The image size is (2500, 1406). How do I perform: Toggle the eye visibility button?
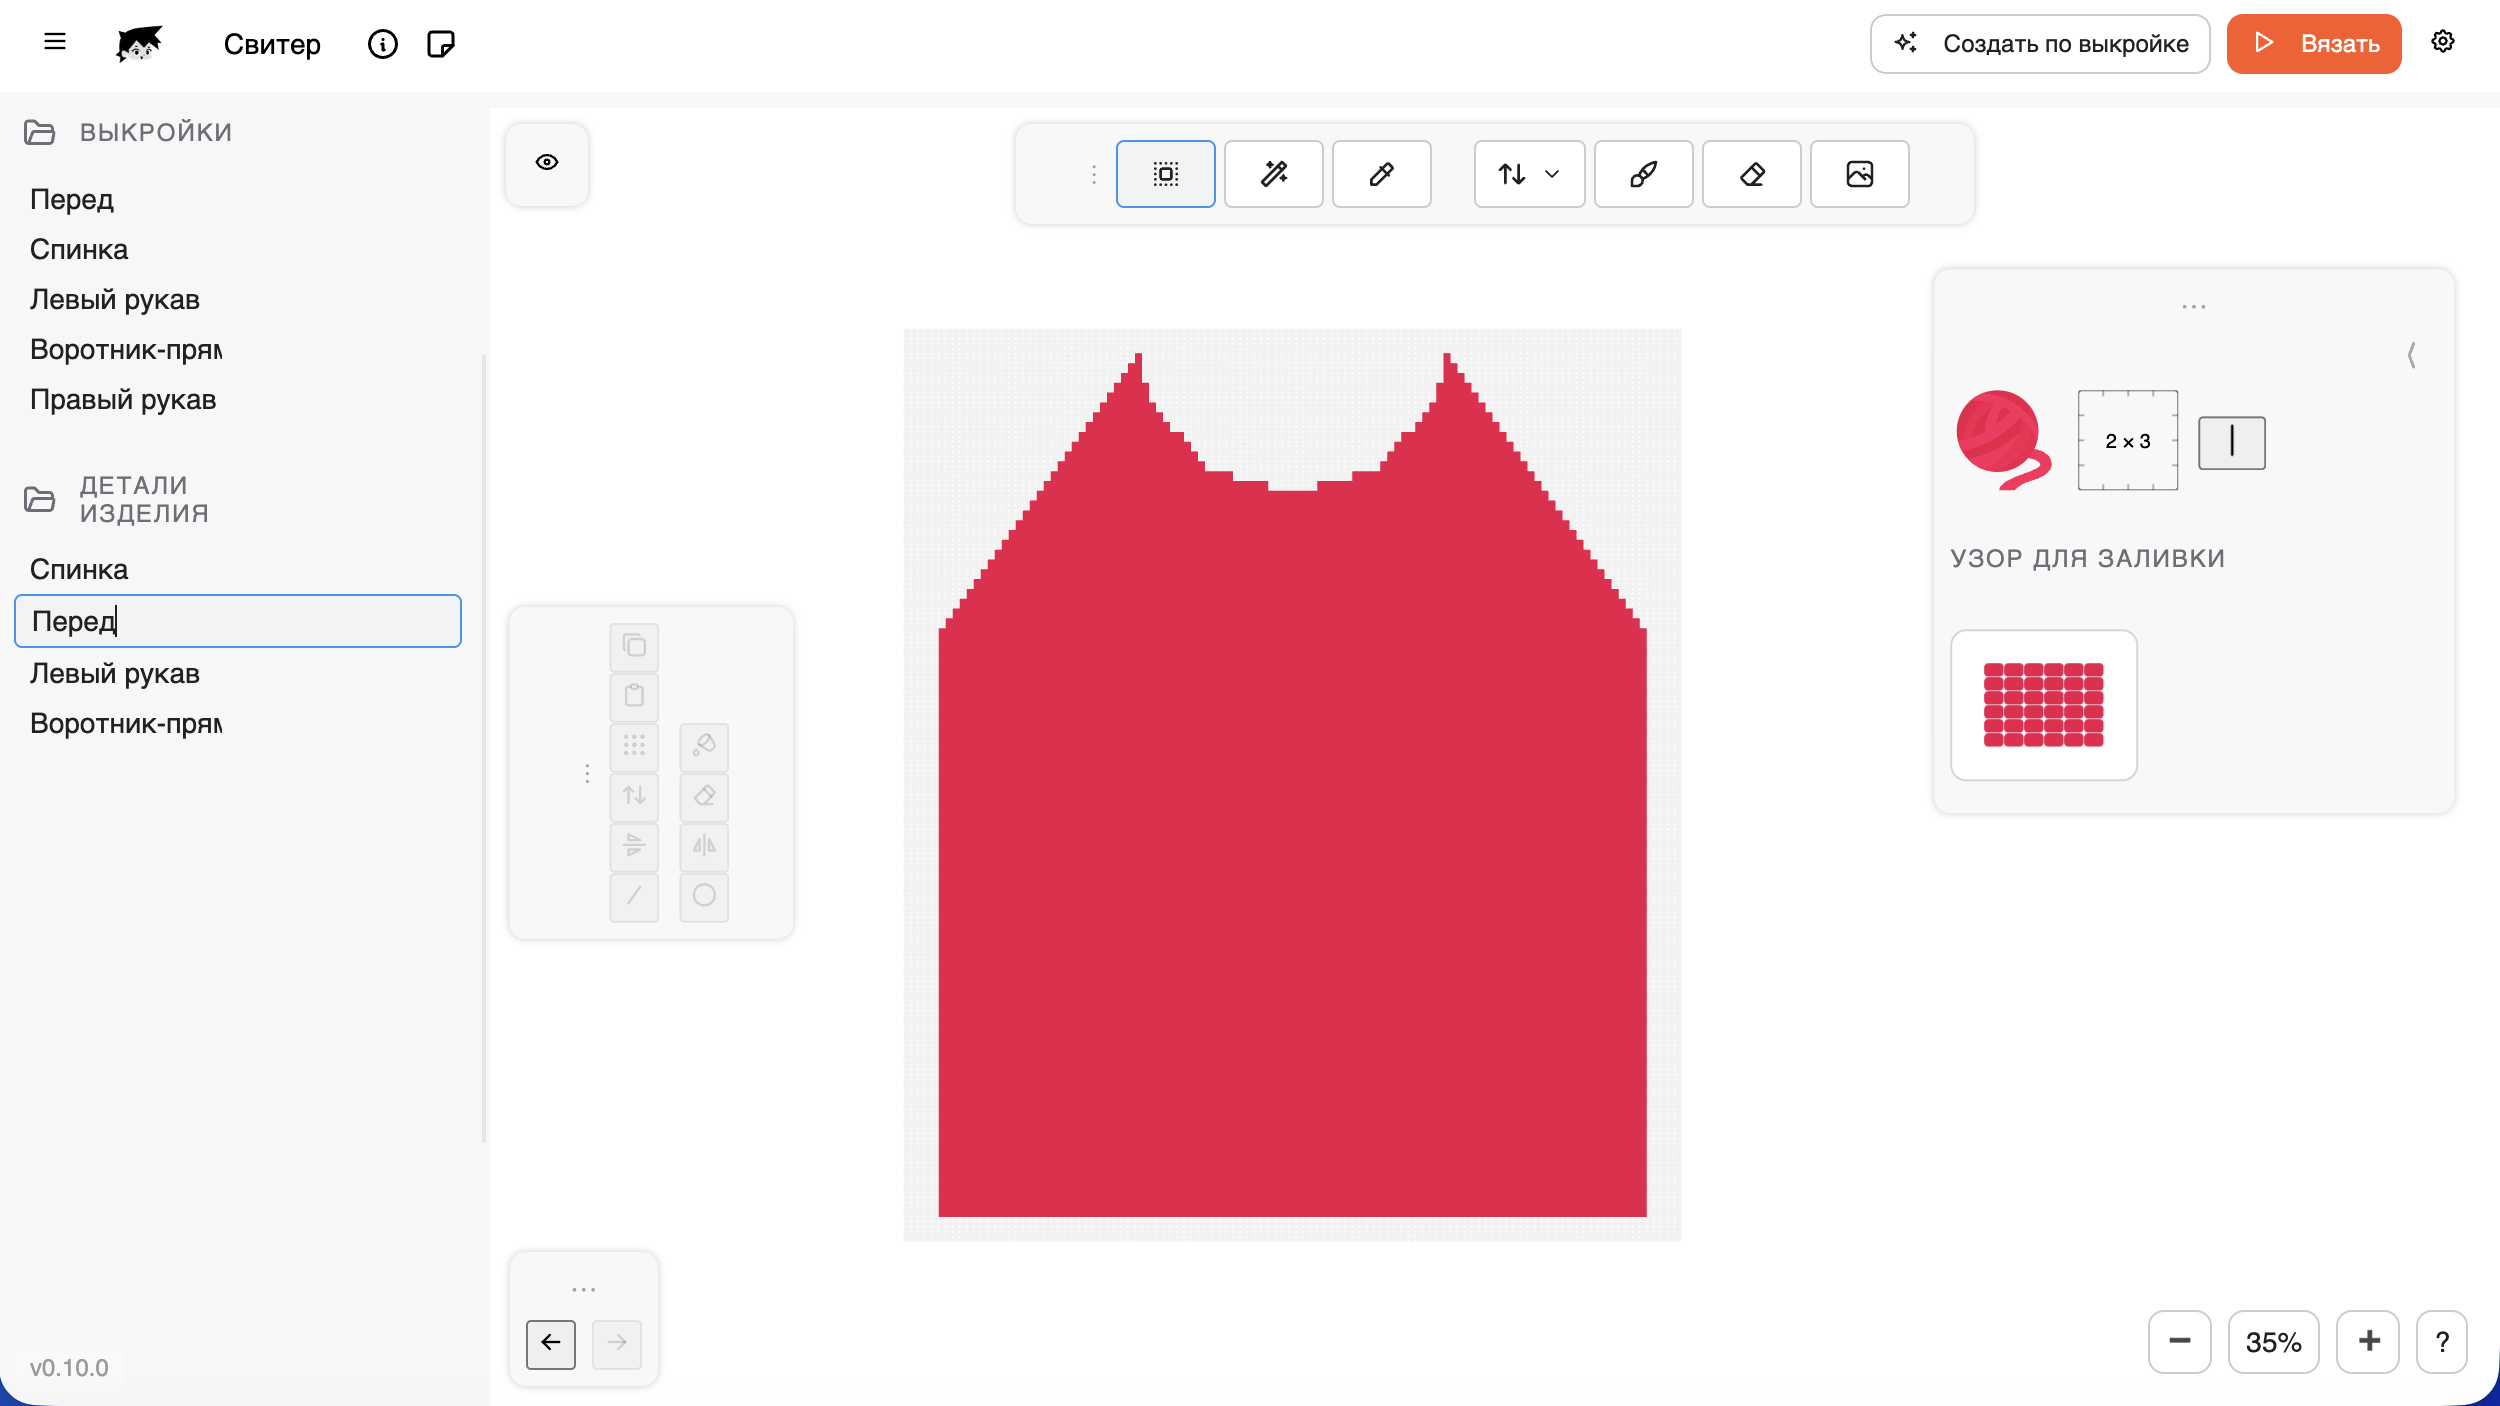547,162
